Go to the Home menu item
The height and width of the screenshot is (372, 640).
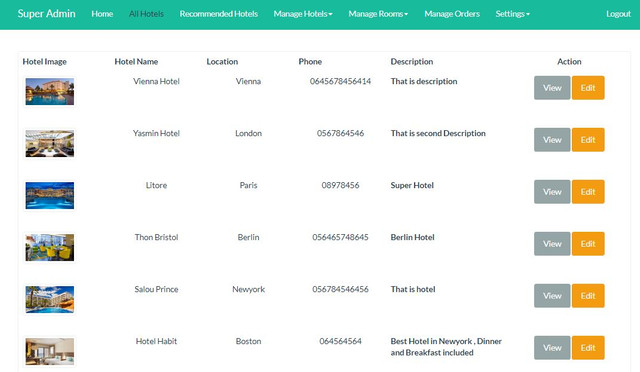pos(102,14)
